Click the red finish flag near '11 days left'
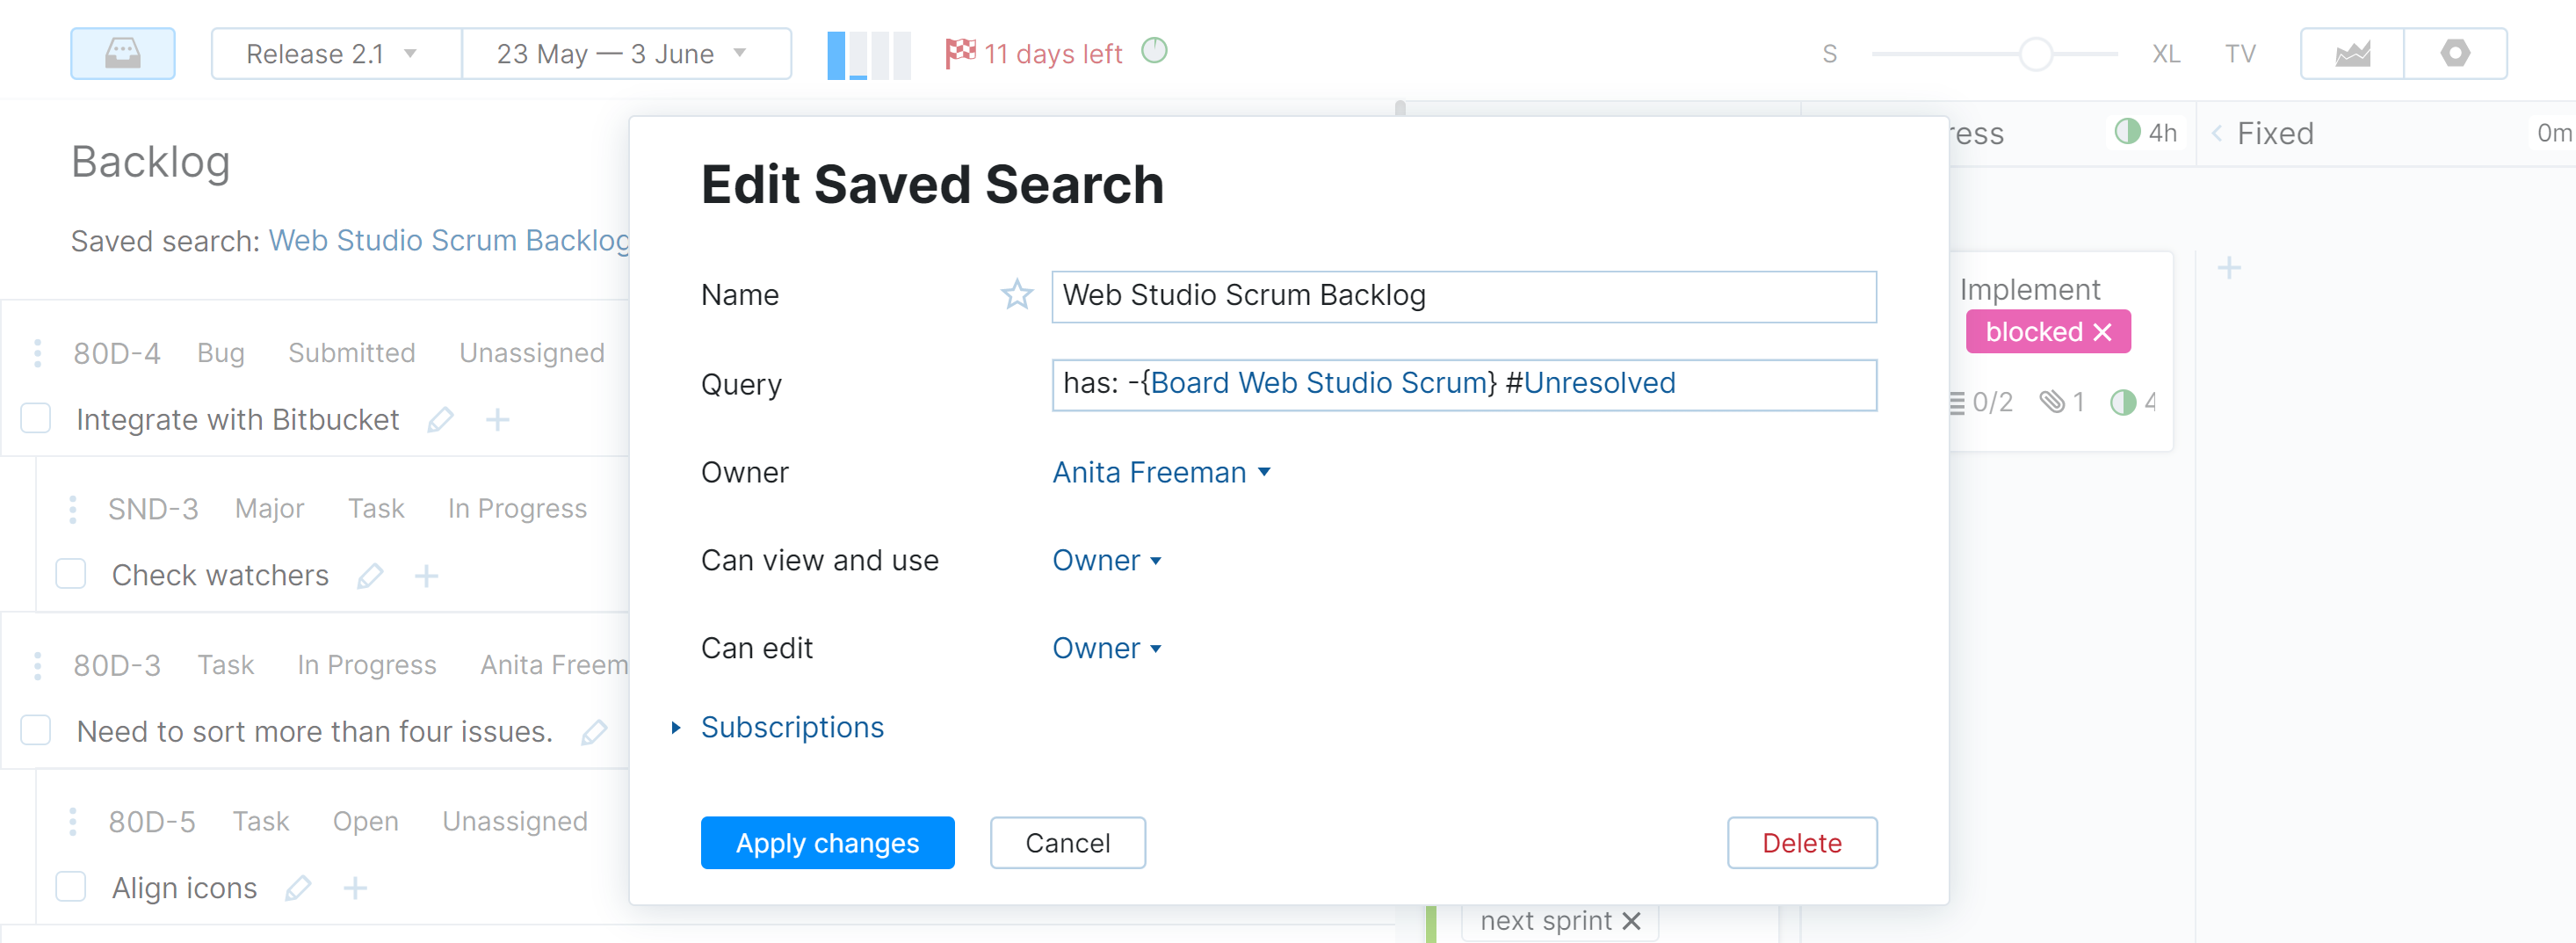2576x943 pixels. click(960, 53)
